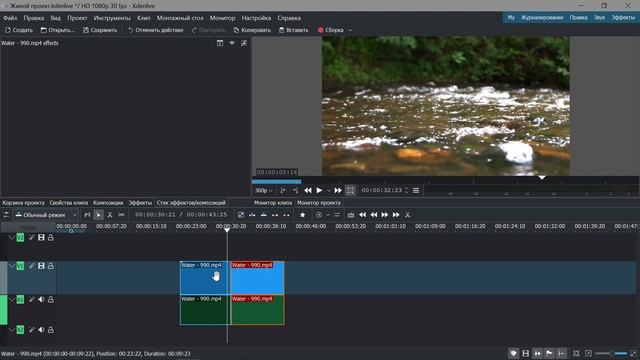Screen dimensions: 640x360
Task: Open the edit mode dropdown Обычный режим
Action: (x=46, y=215)
